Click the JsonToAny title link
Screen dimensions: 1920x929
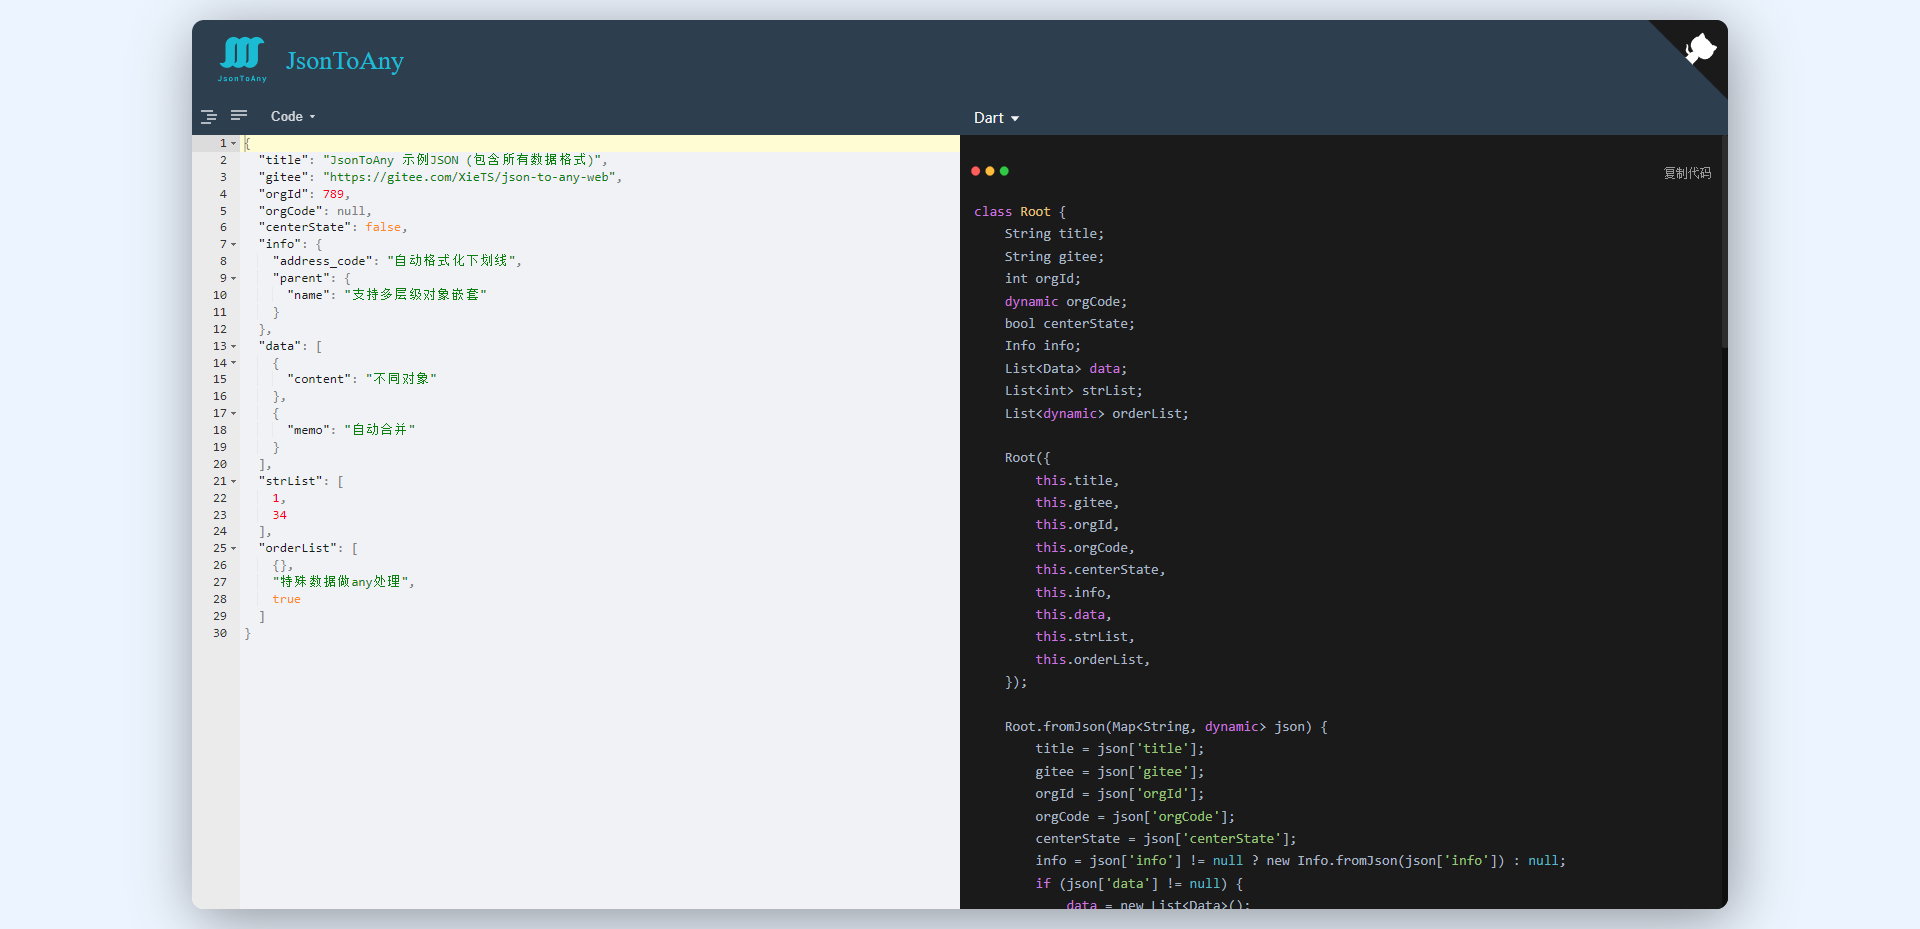(x=345, y=61)
